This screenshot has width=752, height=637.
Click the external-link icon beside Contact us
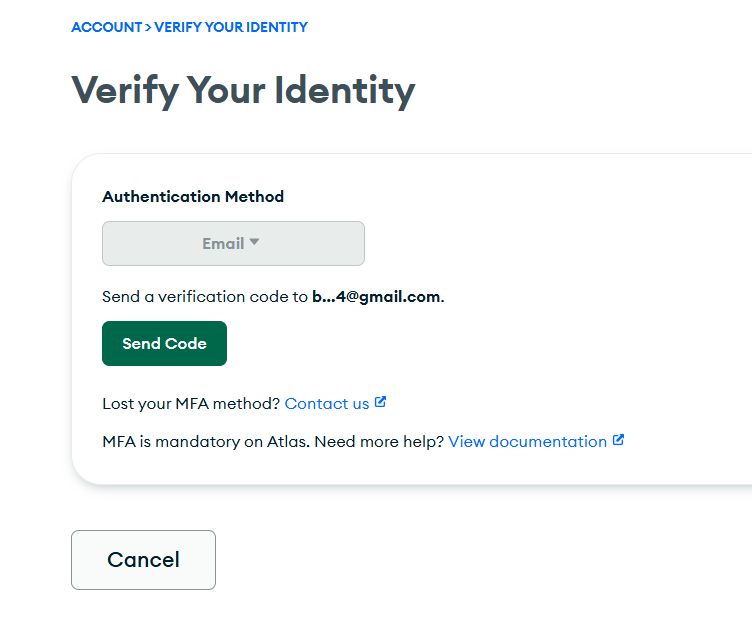click(x=381, y=403)
